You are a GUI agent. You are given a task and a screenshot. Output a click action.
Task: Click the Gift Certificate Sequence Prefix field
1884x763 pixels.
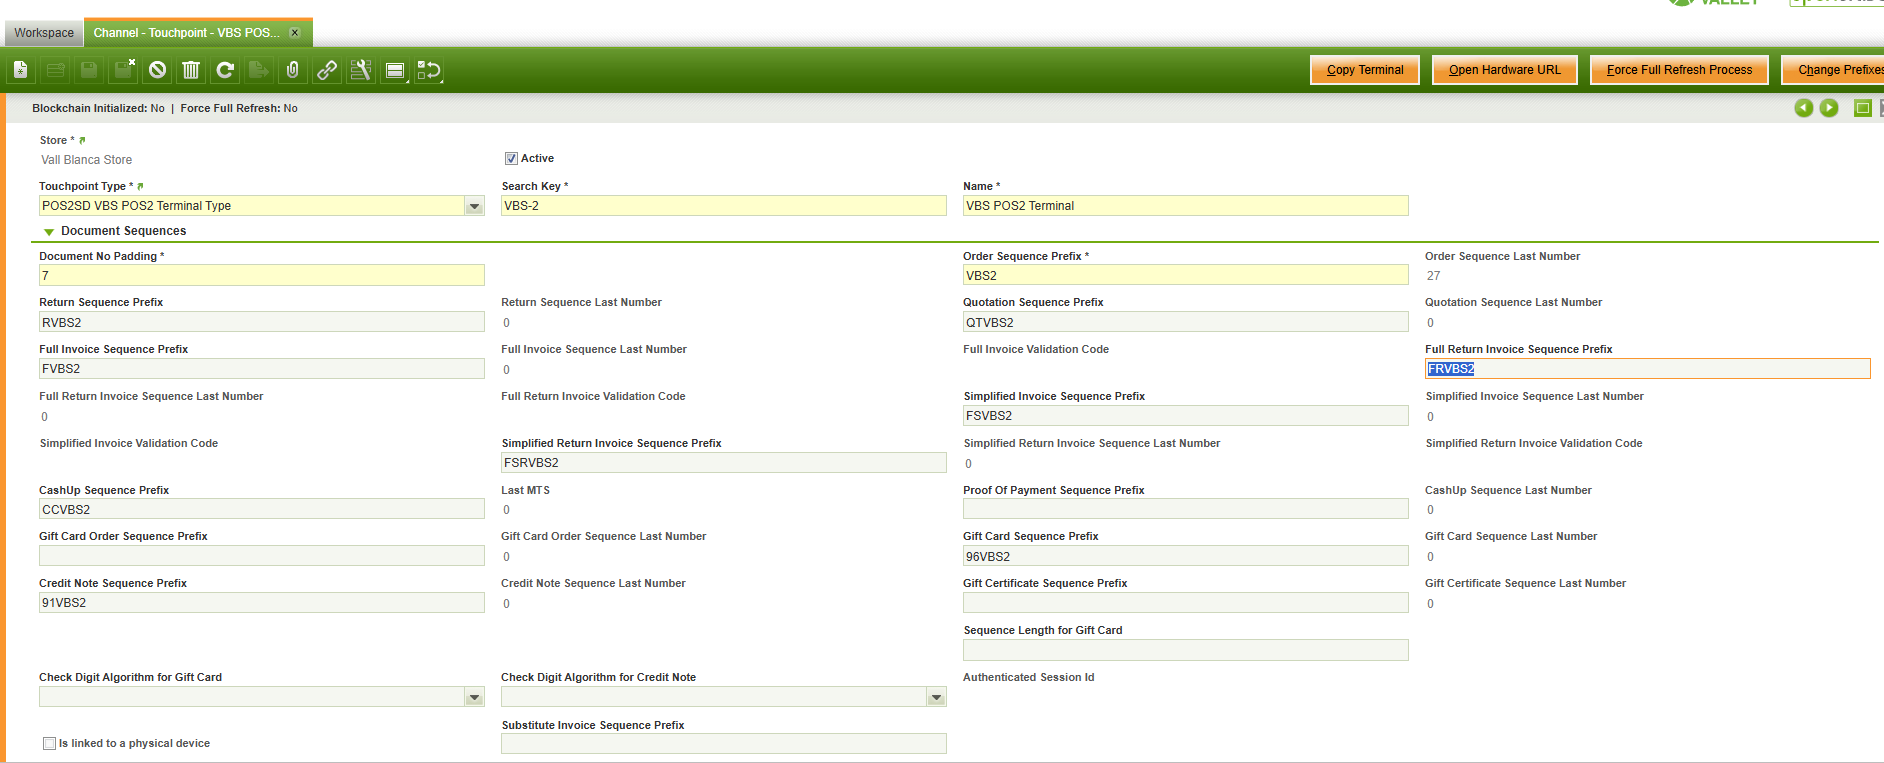pos(1185,603)
